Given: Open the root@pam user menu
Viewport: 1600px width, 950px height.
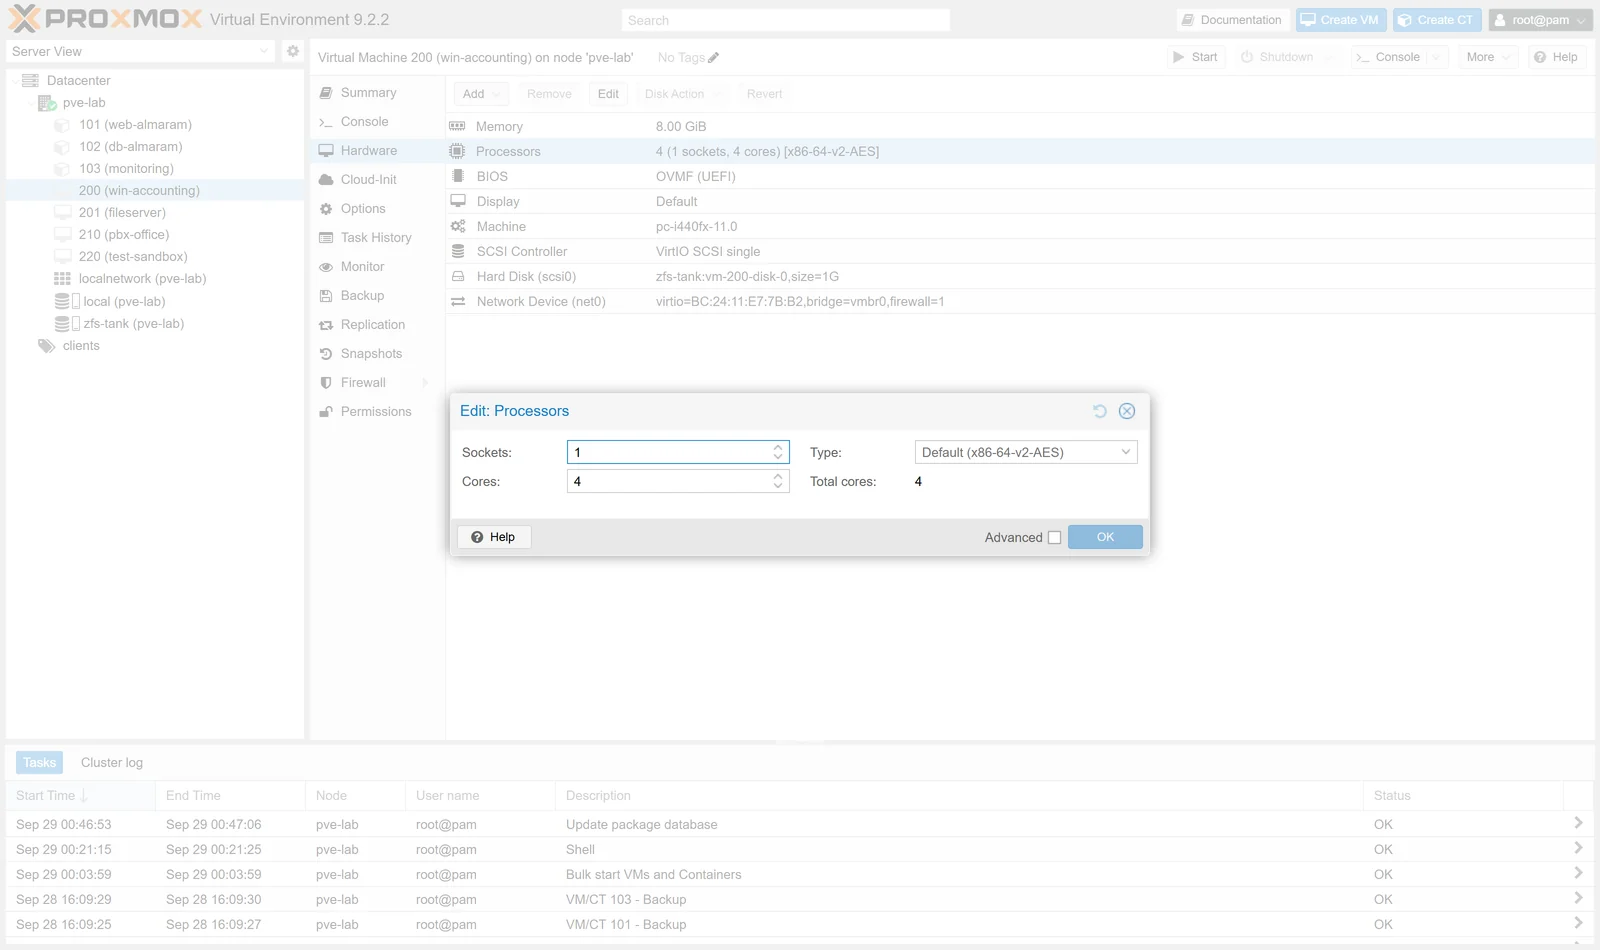Looking at the screenshot, I should point(1540,20).
